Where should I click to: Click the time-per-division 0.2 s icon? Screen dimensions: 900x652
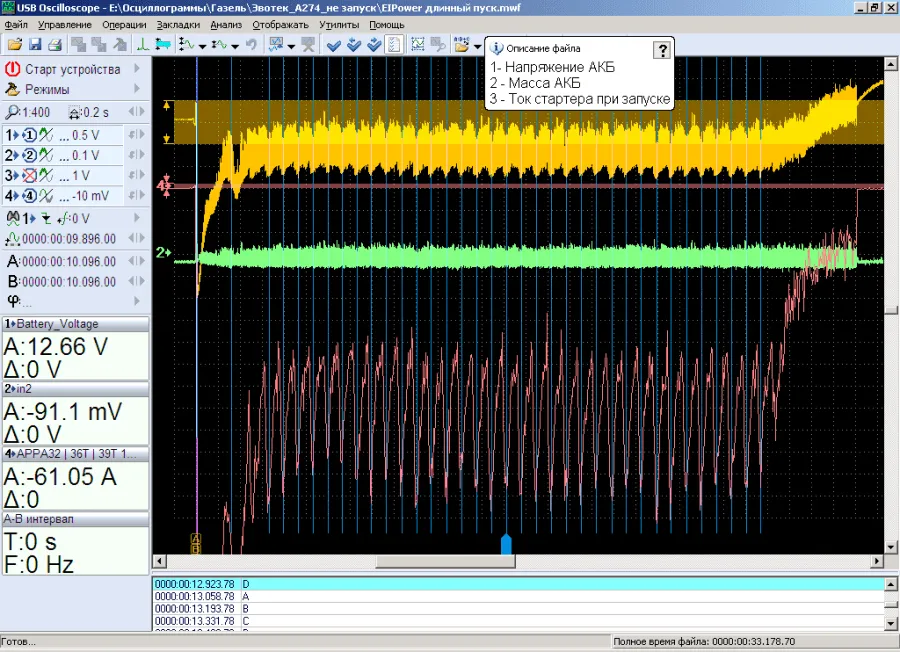[75, 112]
